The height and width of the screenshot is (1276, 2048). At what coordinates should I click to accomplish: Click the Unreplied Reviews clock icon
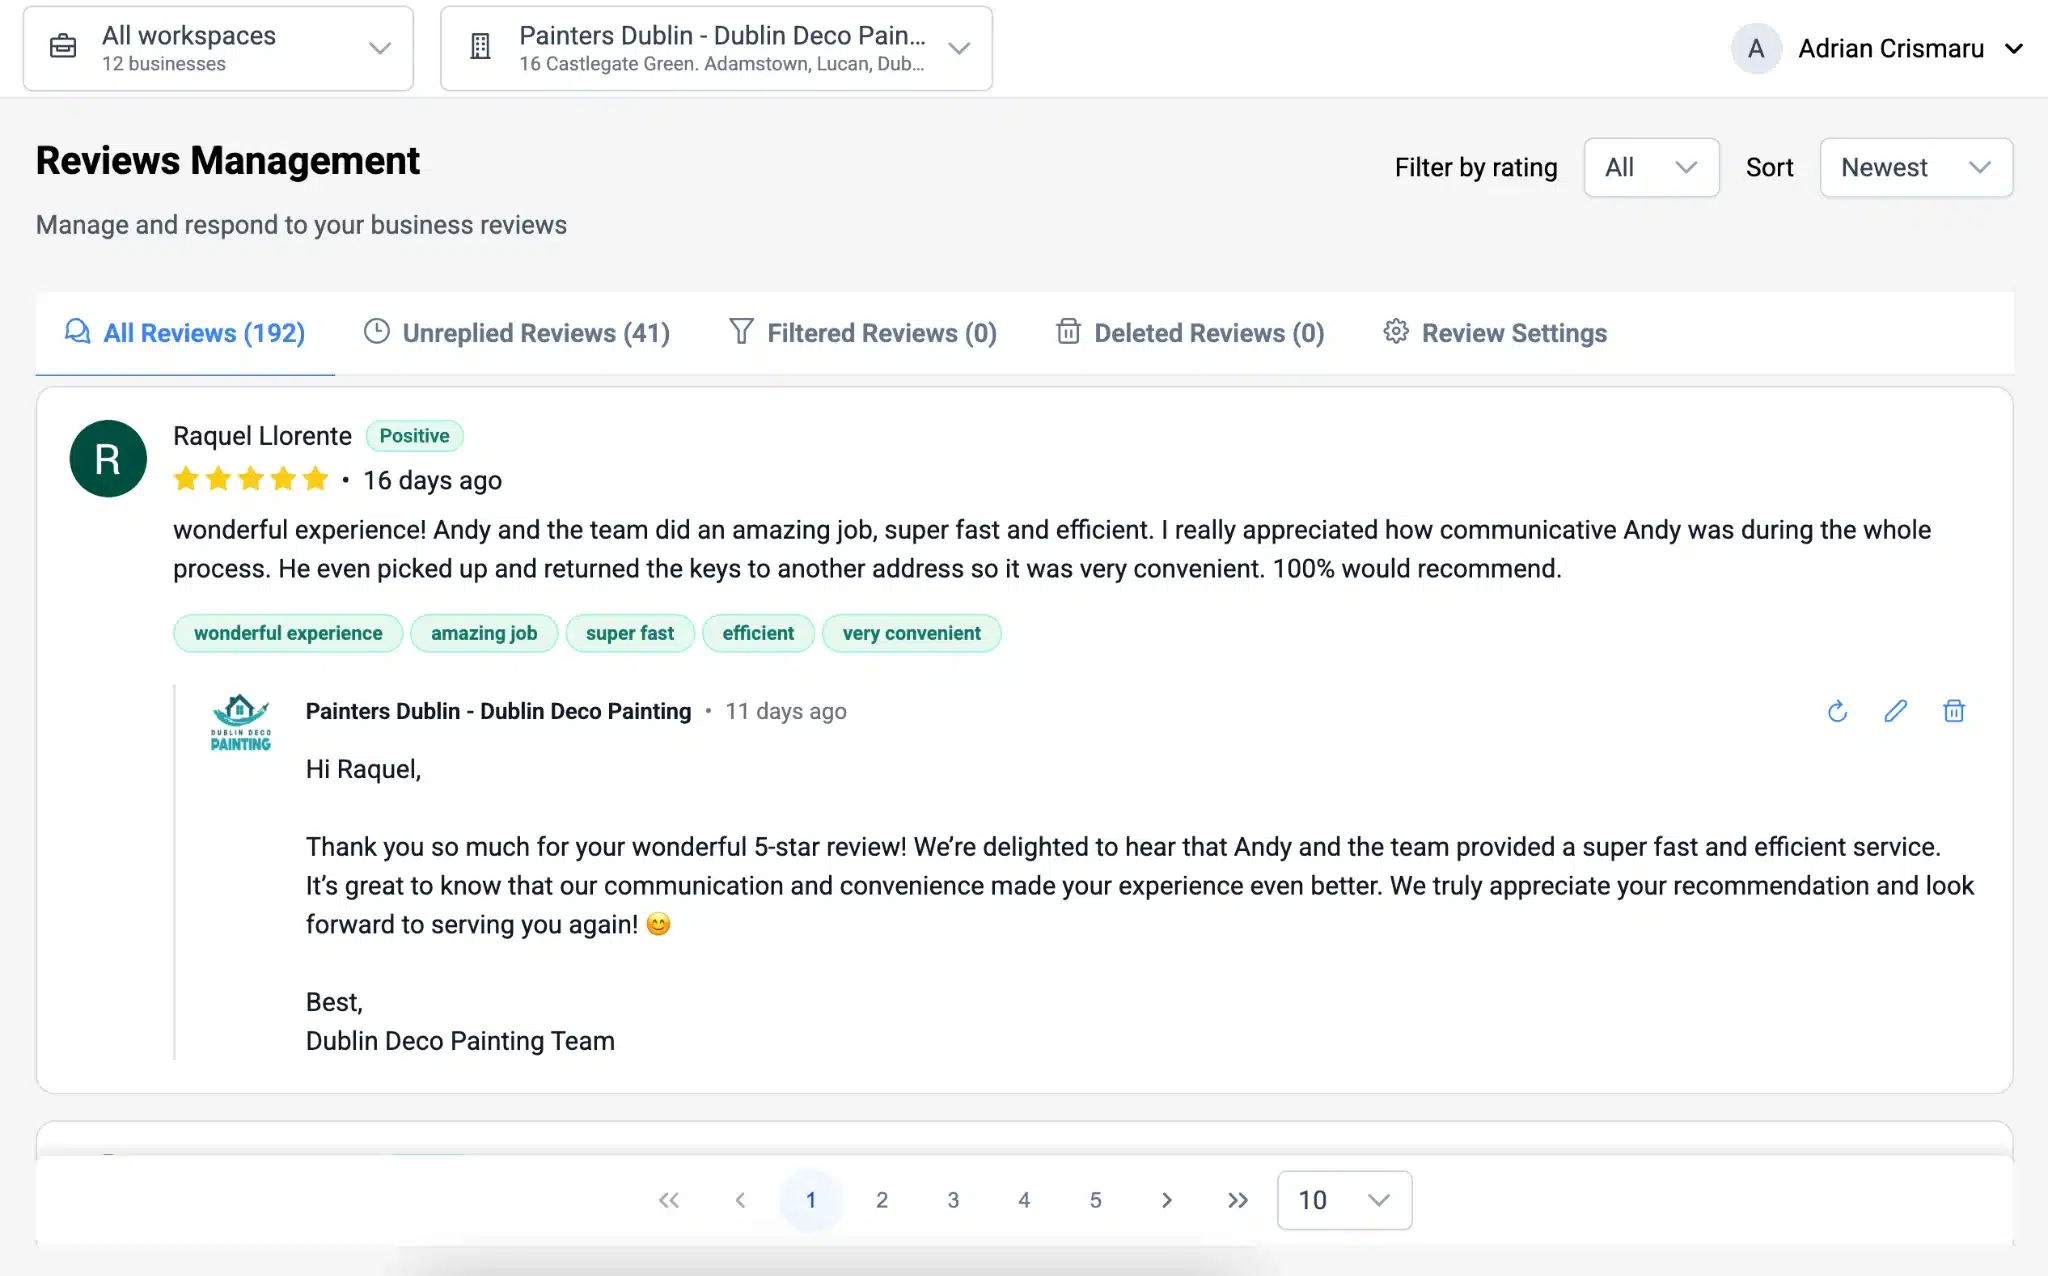click(377, 332)
